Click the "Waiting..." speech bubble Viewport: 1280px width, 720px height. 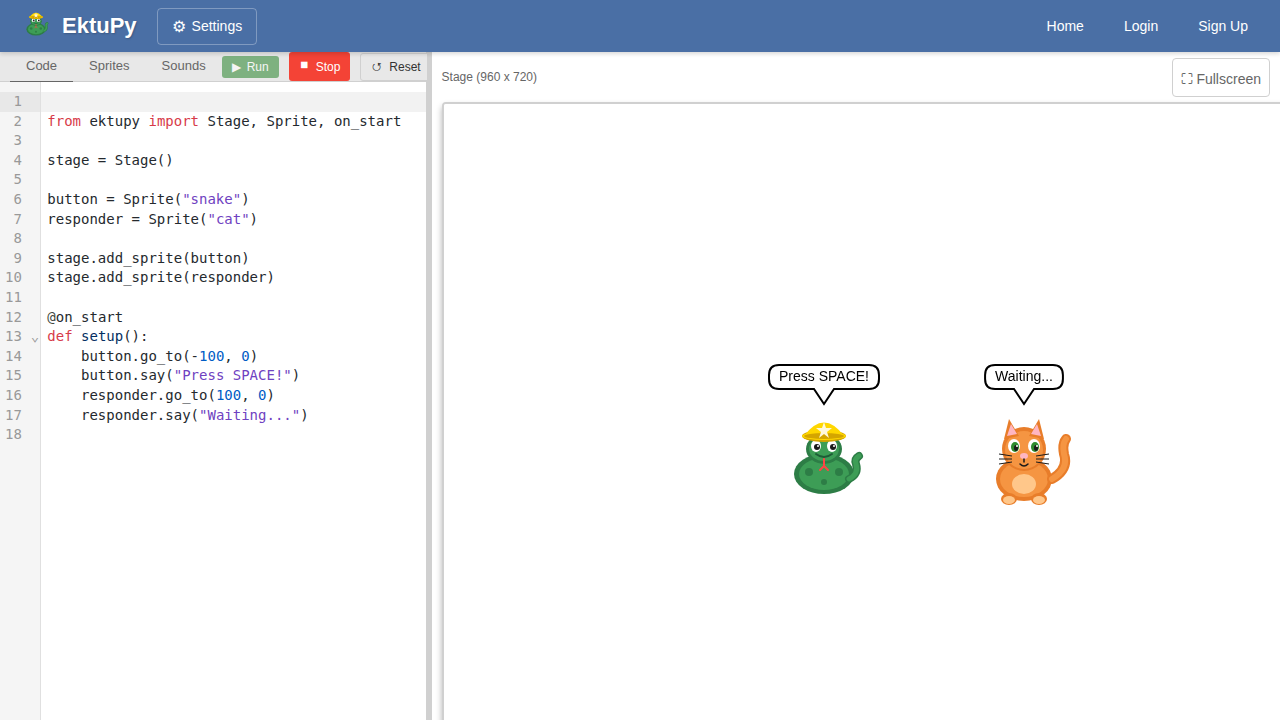(1023, 377)
